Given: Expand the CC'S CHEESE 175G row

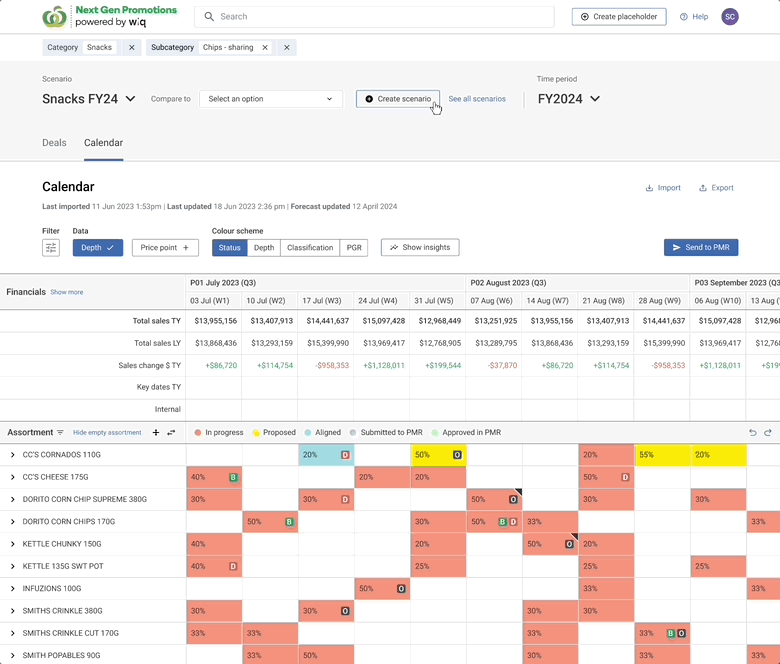Looking at the screenshot, I should pos(12,477).
